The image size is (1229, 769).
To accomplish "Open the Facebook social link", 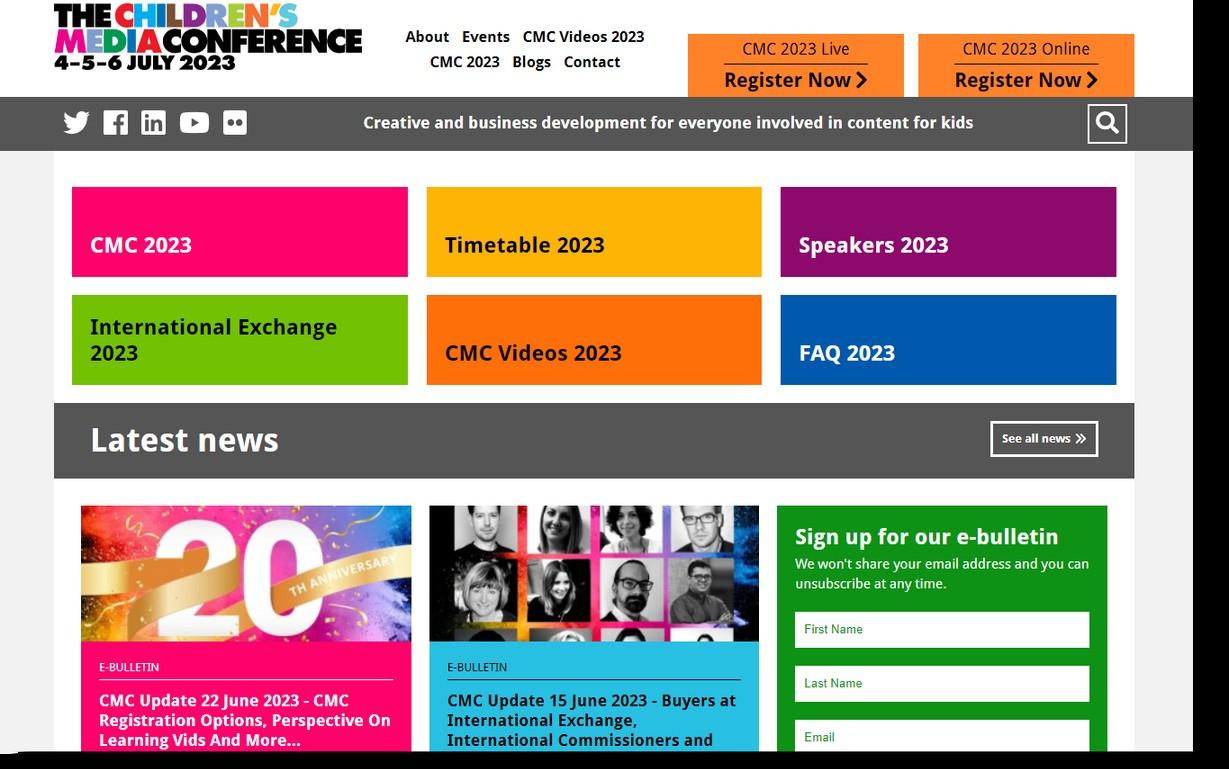I will coord(115,123).
